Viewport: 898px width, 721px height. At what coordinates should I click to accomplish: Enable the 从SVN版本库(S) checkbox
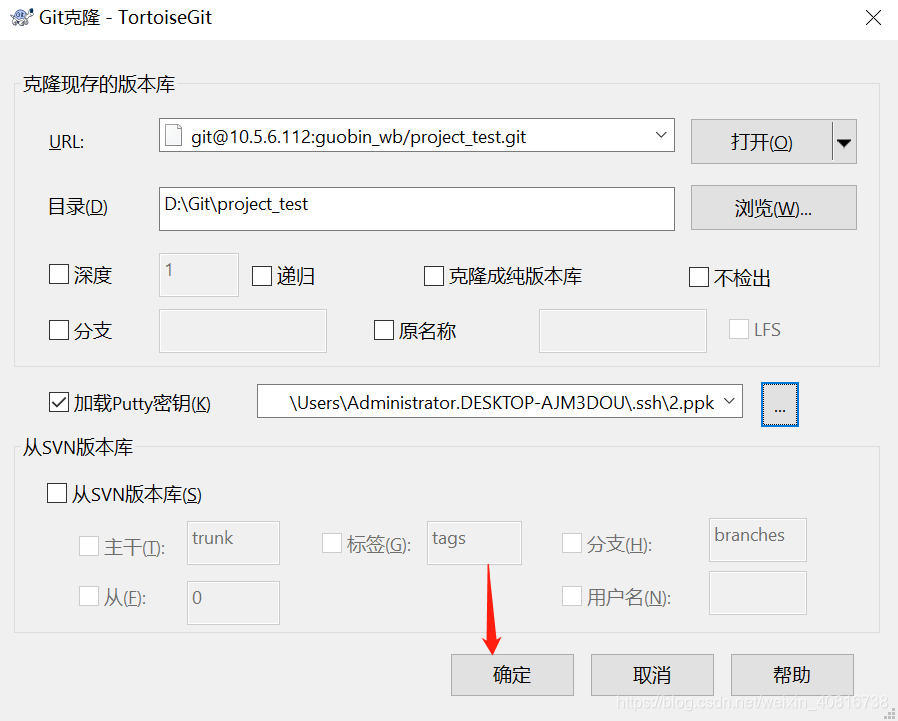click(x=57, y=493)
